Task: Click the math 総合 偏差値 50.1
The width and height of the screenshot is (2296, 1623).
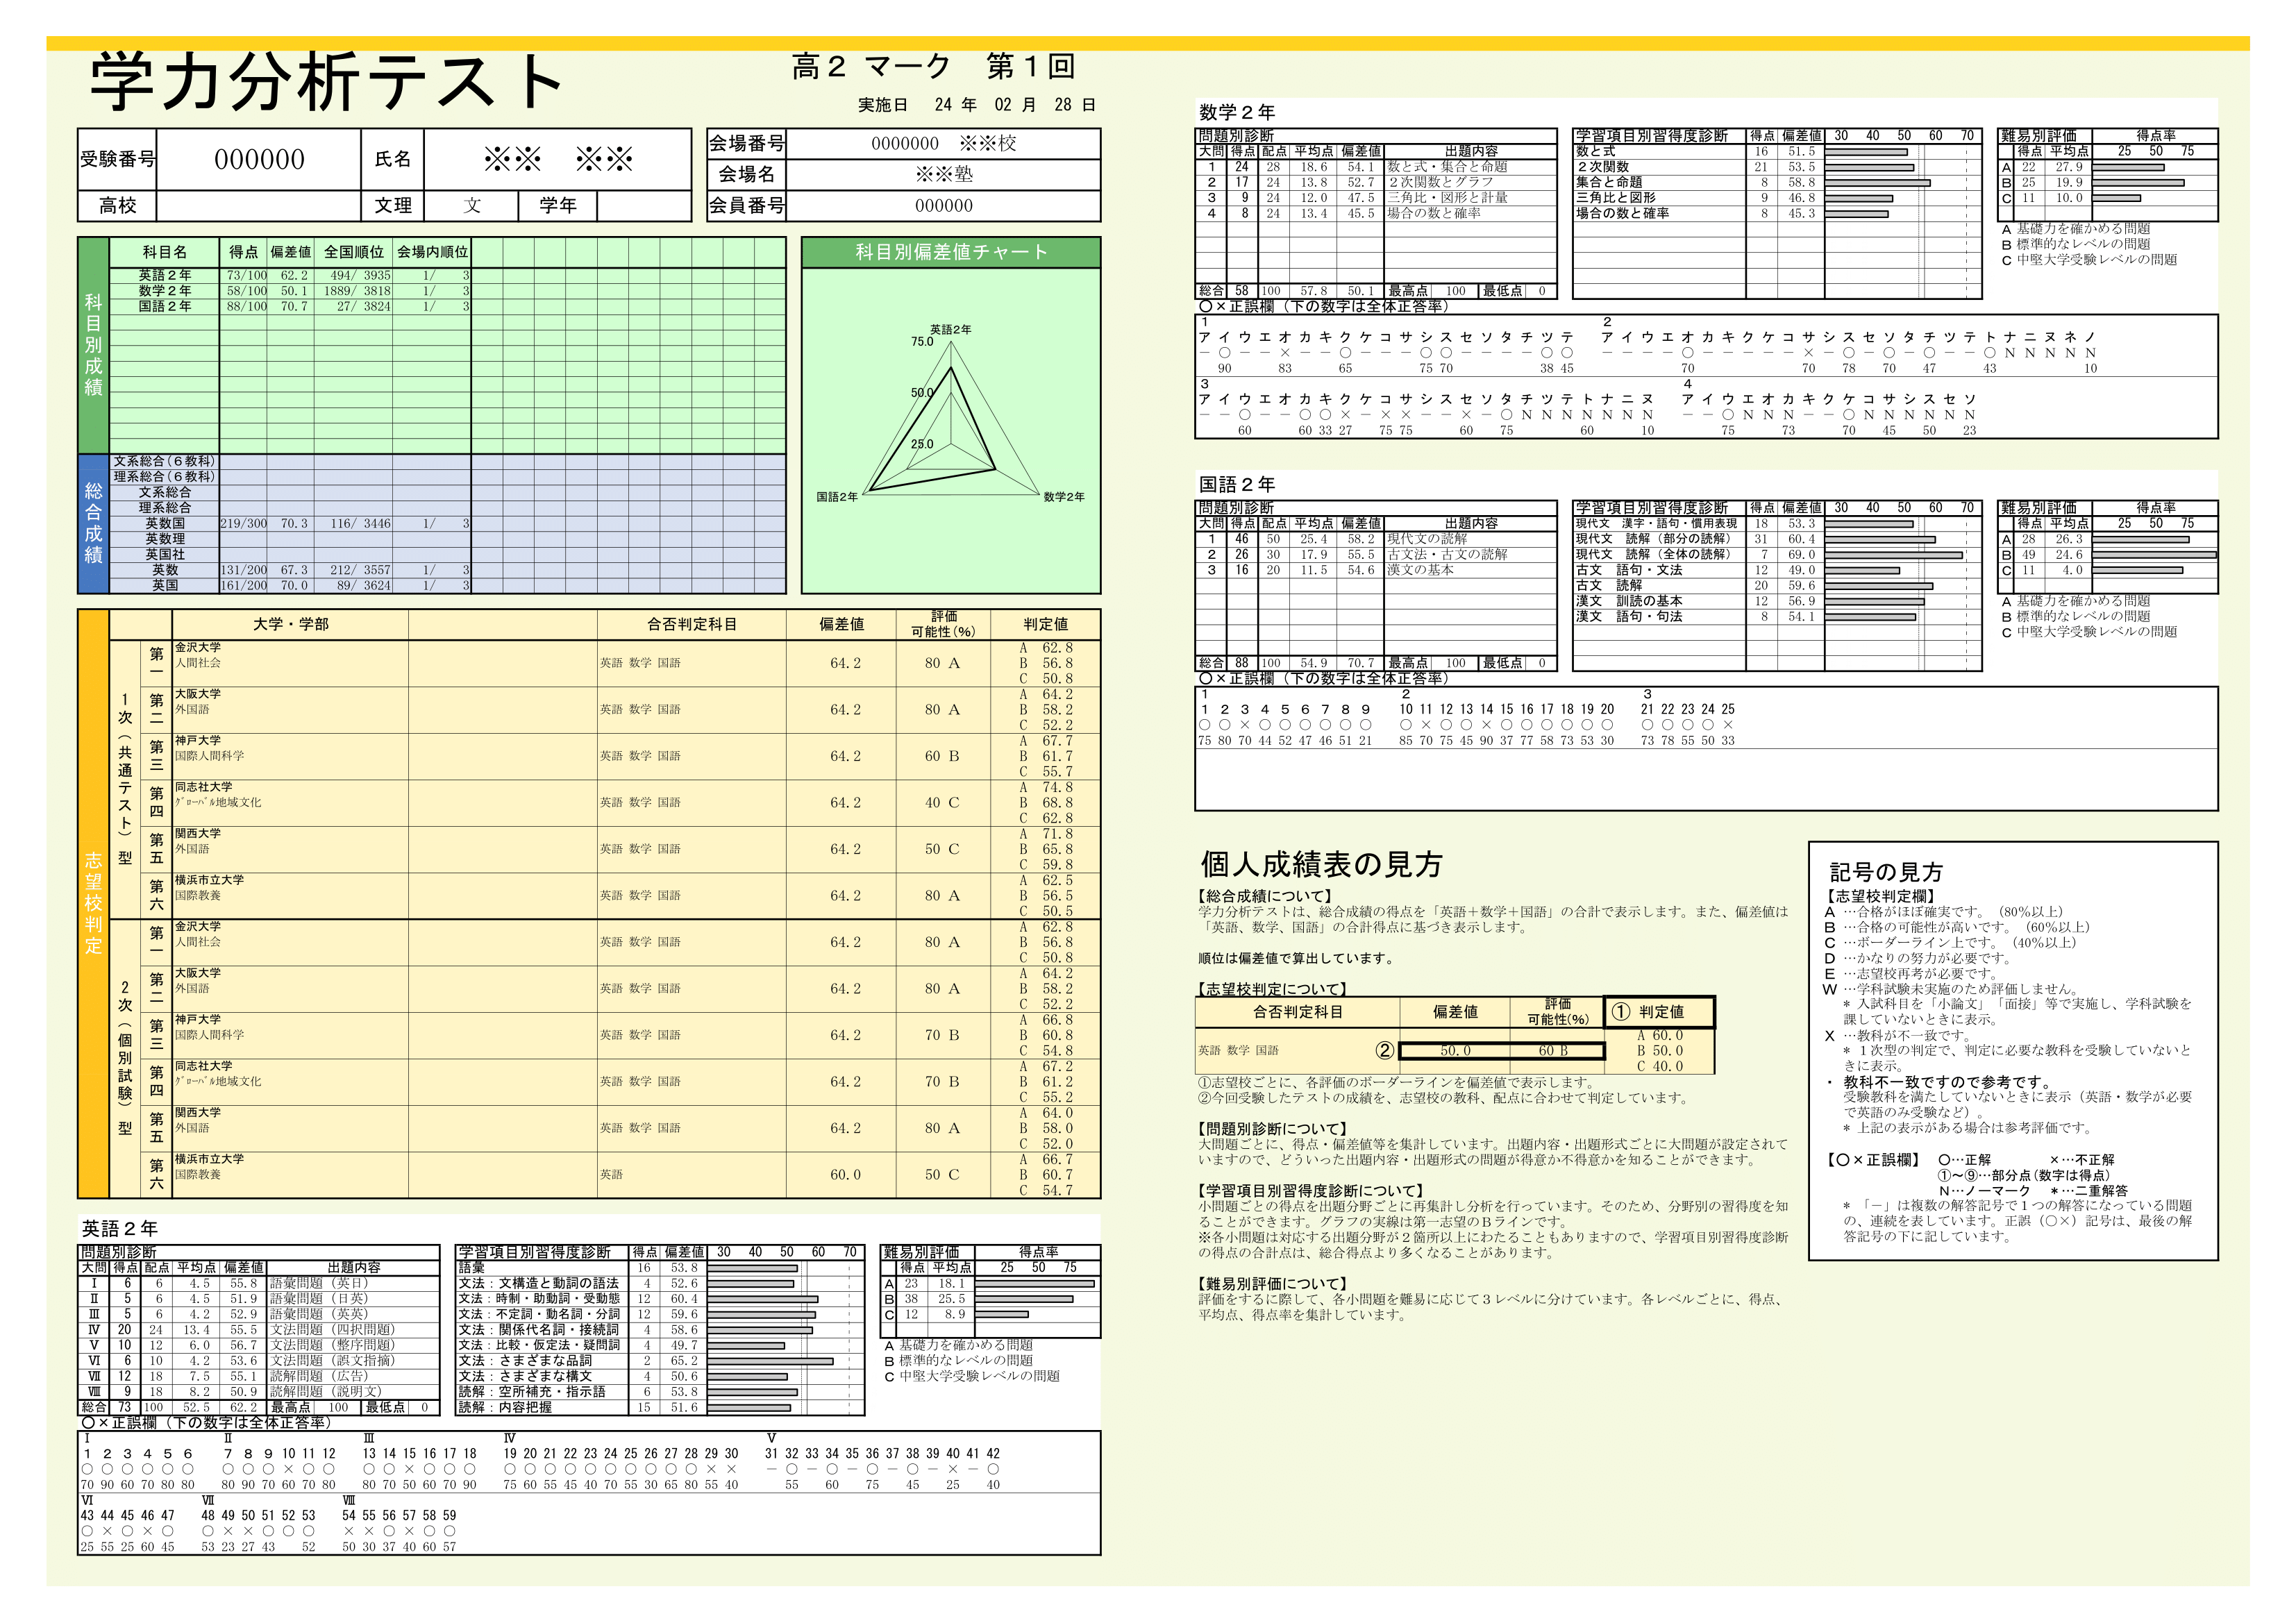Action: (x=1361, y=291)
